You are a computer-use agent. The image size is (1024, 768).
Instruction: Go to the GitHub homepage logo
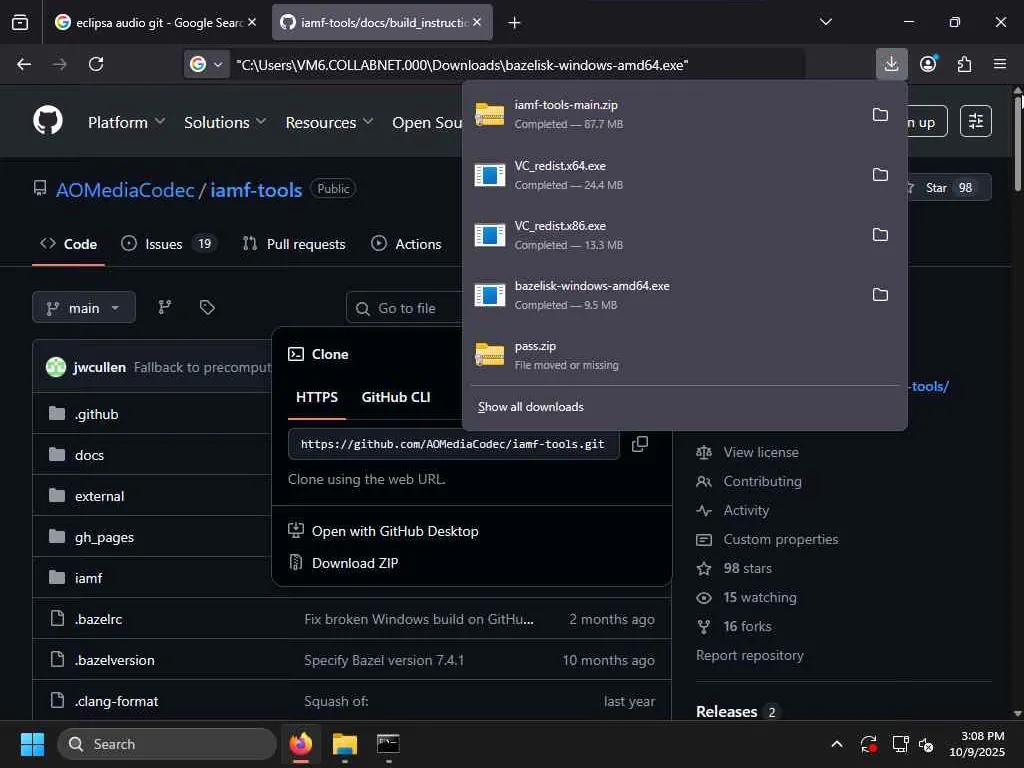[48, 121]
